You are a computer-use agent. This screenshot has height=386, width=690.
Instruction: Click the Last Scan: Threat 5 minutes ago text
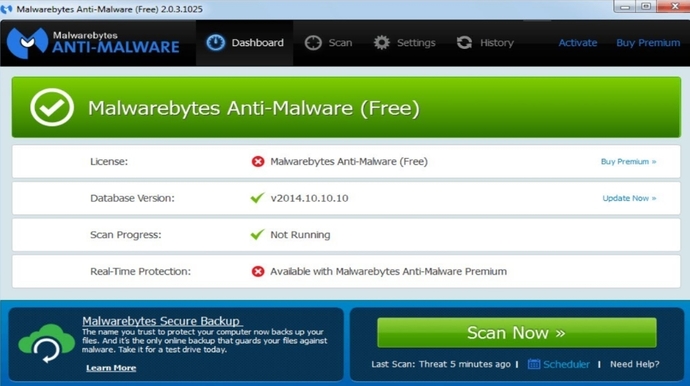click(441, 364)
